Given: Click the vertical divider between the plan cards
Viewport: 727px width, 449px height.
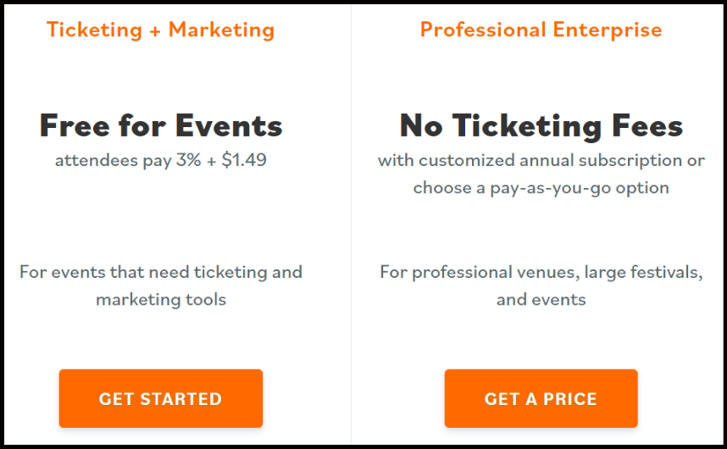Looking at the screenshot, I should click(352, 224).
